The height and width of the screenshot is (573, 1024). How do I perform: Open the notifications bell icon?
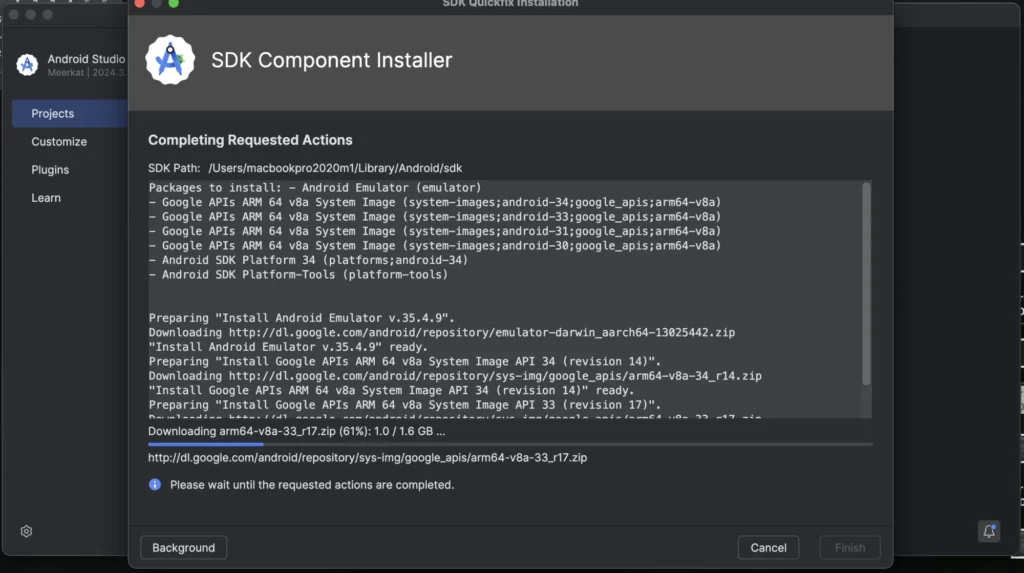989,531
